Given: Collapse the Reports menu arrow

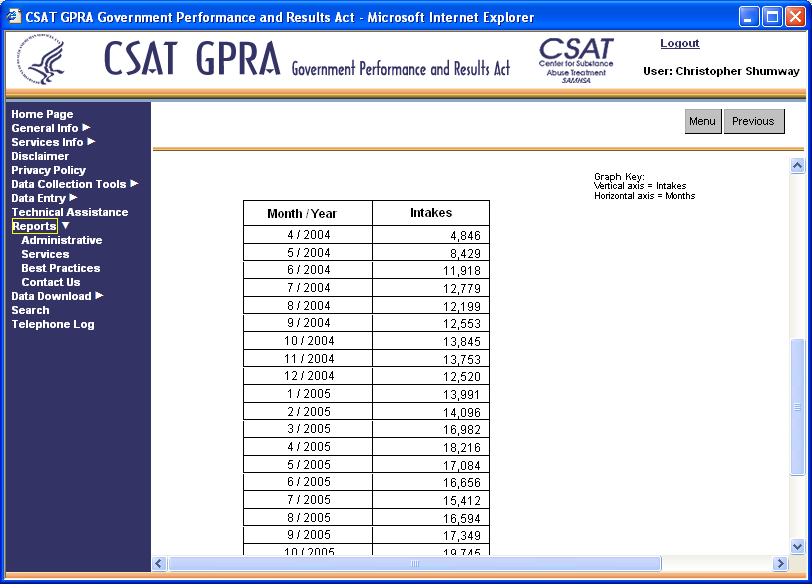Looking at the screenshot, I should 66,226.
